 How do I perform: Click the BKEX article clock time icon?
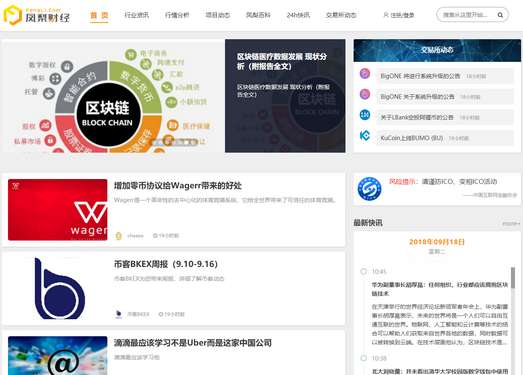(x=161, y=314)
